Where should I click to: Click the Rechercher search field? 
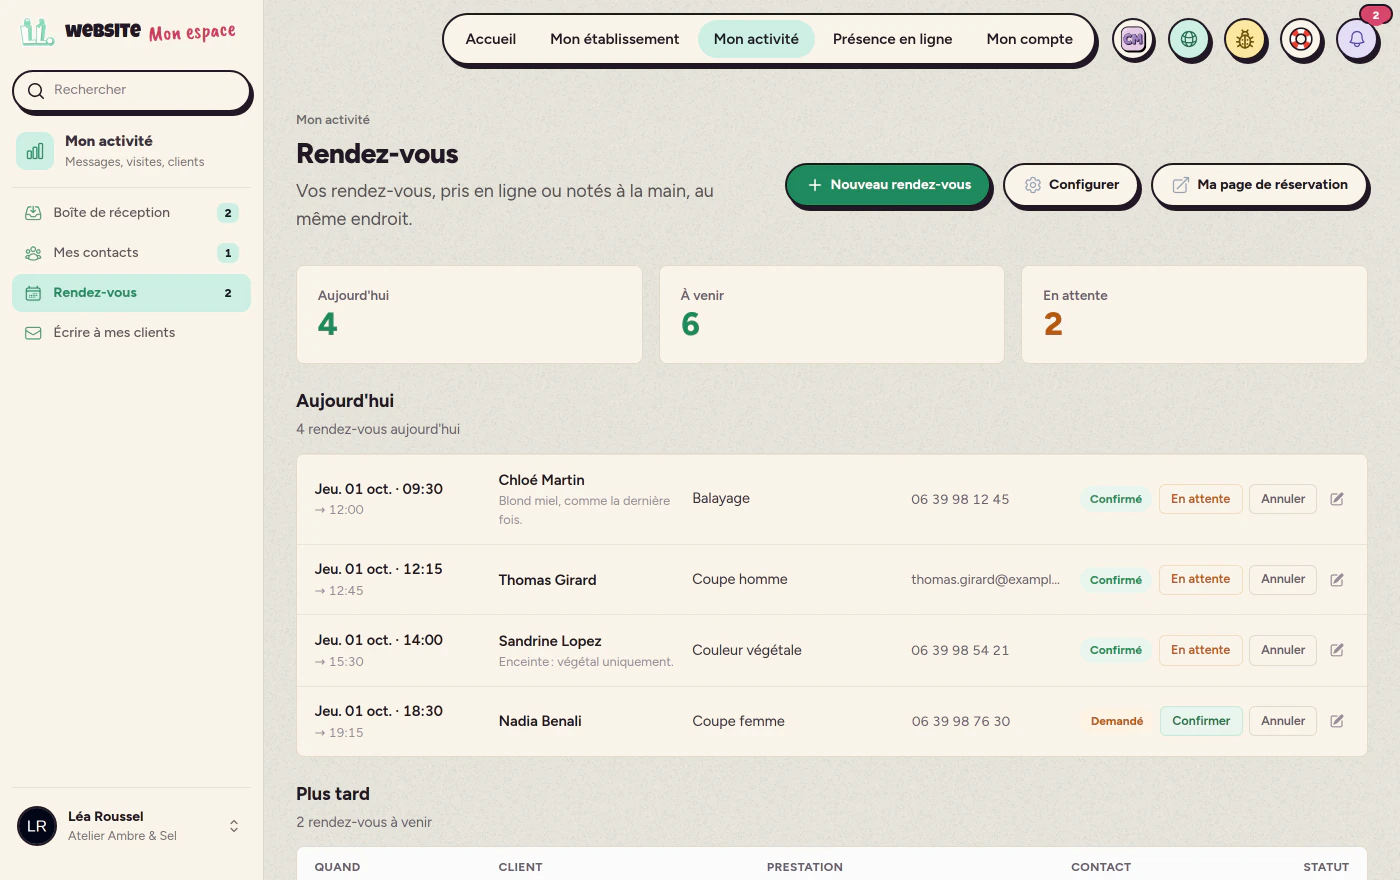(x=131, y=90)
